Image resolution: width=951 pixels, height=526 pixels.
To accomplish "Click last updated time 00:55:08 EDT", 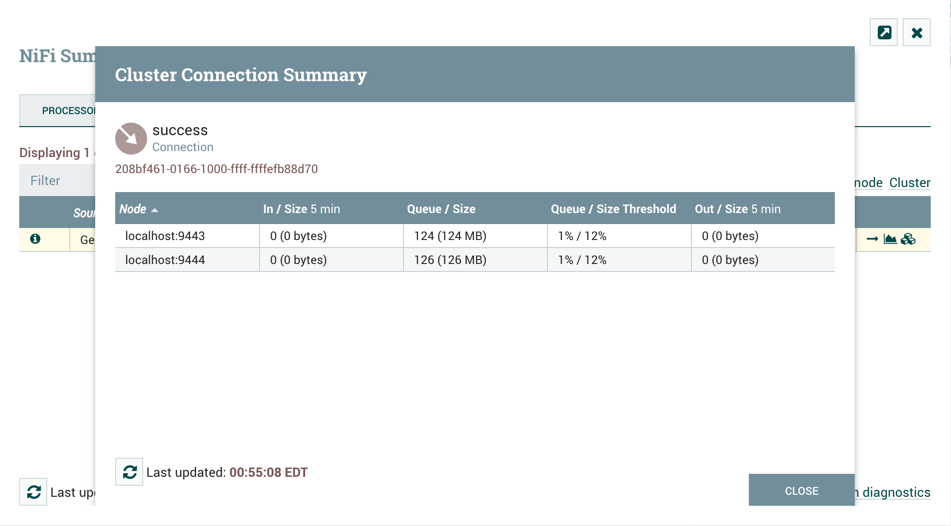I will coord(268,472).
